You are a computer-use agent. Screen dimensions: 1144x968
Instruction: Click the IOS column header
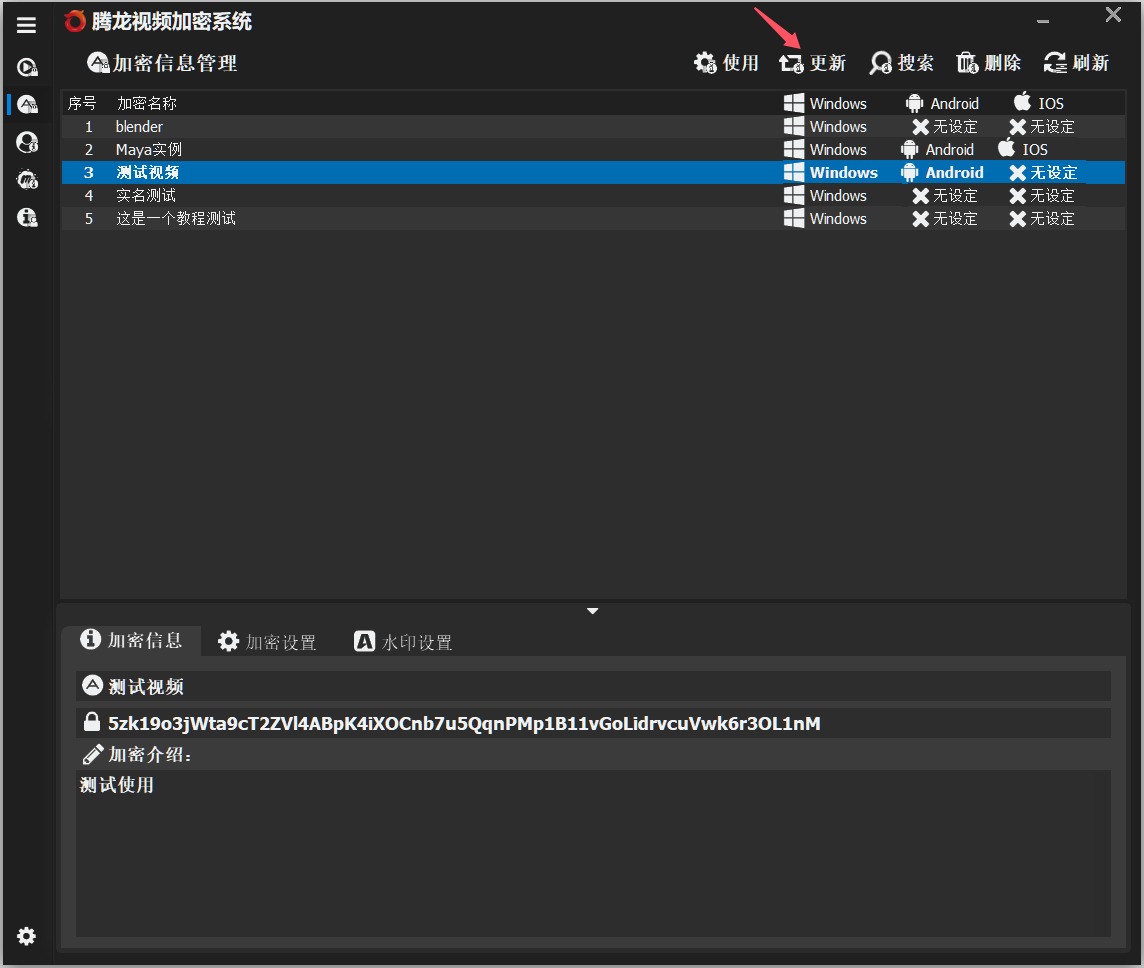[x=1039, y=104]
